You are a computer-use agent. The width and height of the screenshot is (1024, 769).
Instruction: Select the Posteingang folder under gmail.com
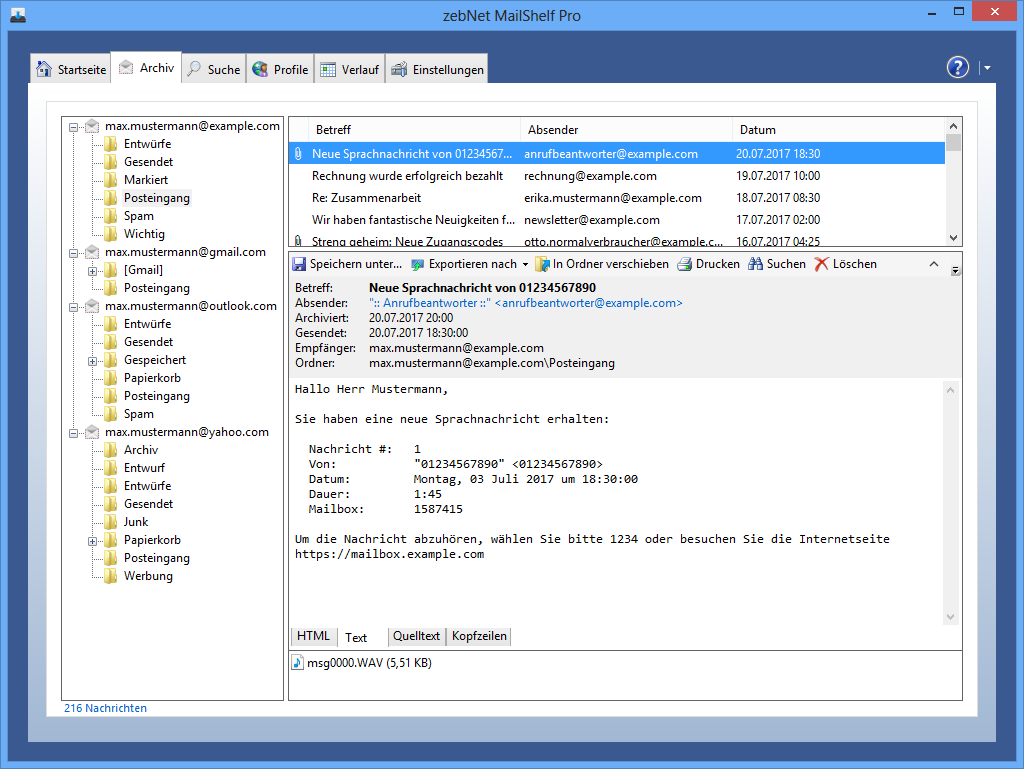pyautogui.click(x=157, y=288)
